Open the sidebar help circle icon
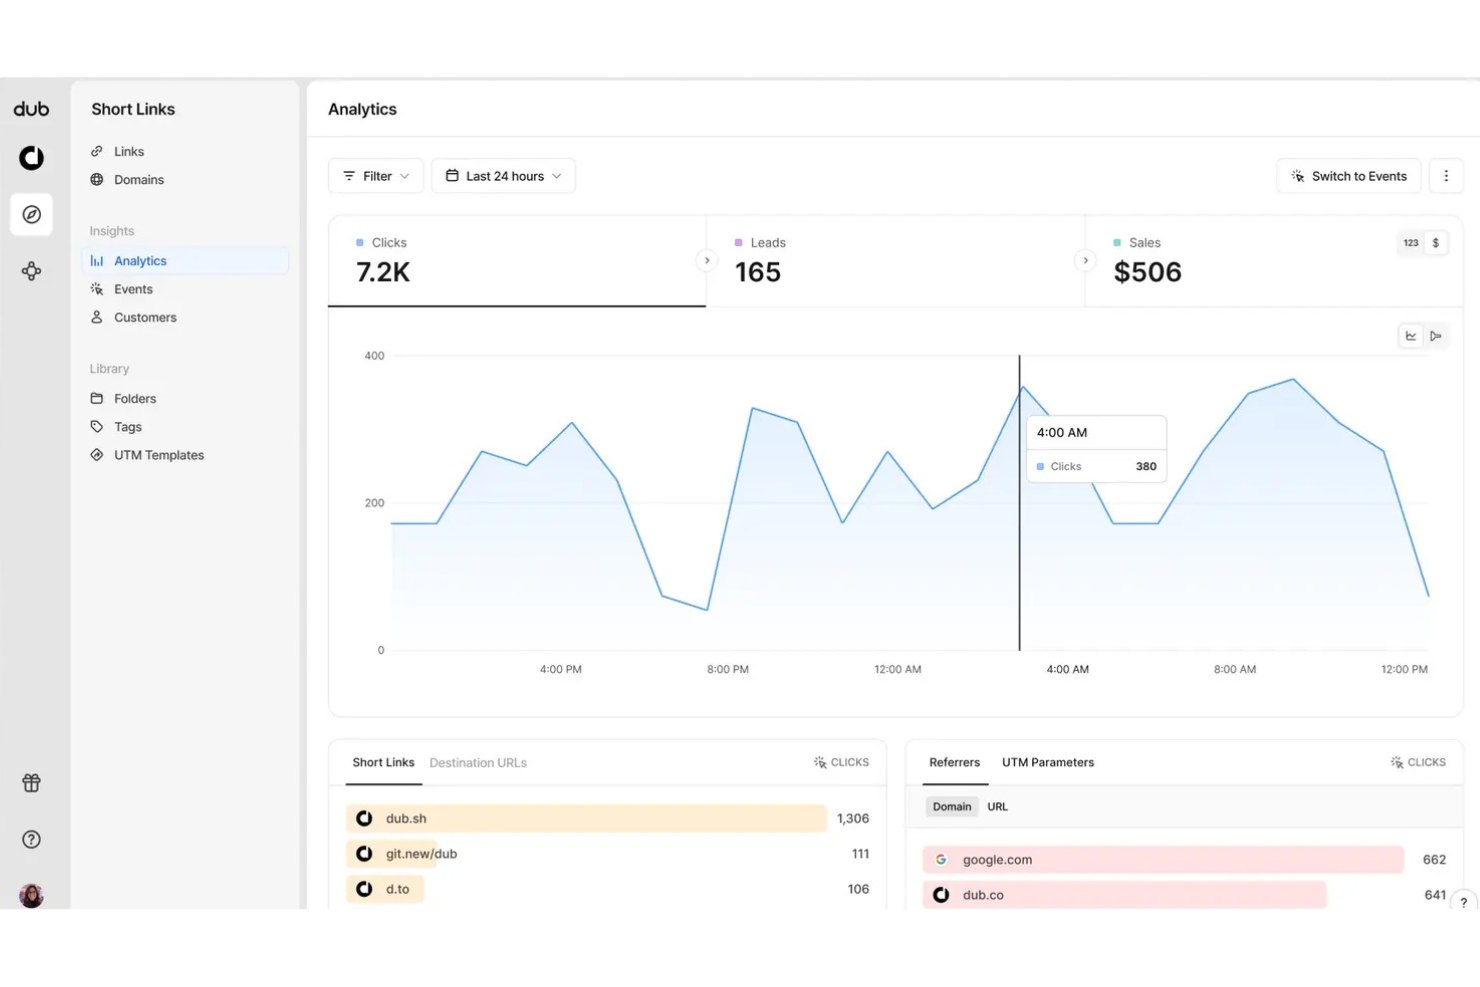 click(32, 840)
